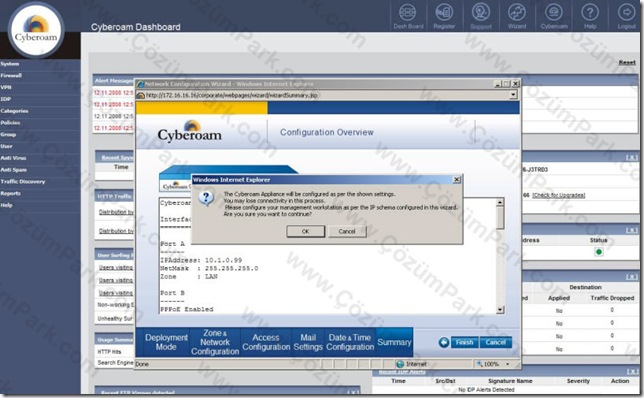Click scroll down arrow of the summary box

point(500,310)
